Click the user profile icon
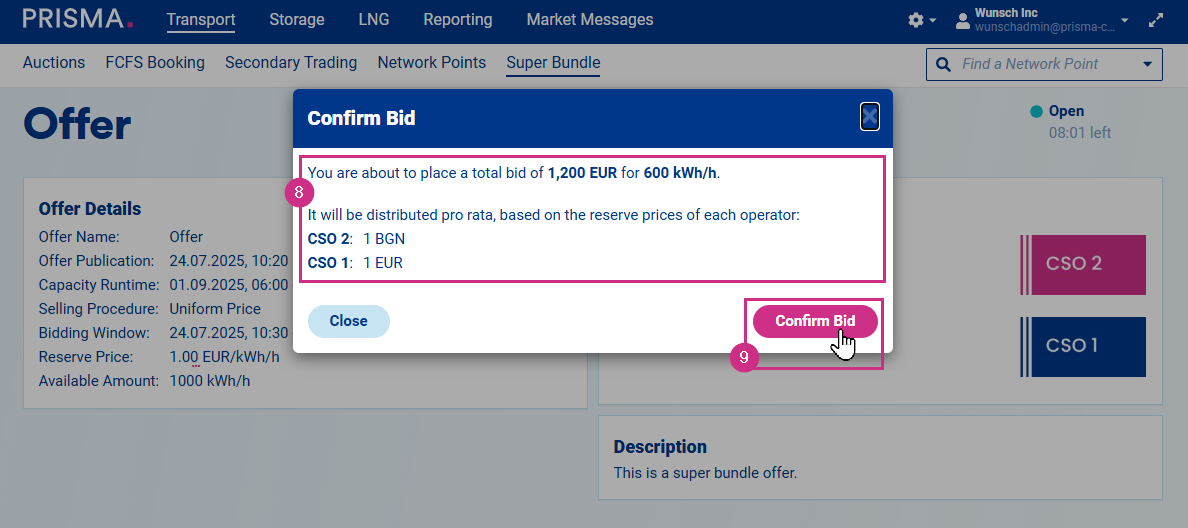This screenshot has width=1188, height=528. pyautogui.click(x=963, y=20)
